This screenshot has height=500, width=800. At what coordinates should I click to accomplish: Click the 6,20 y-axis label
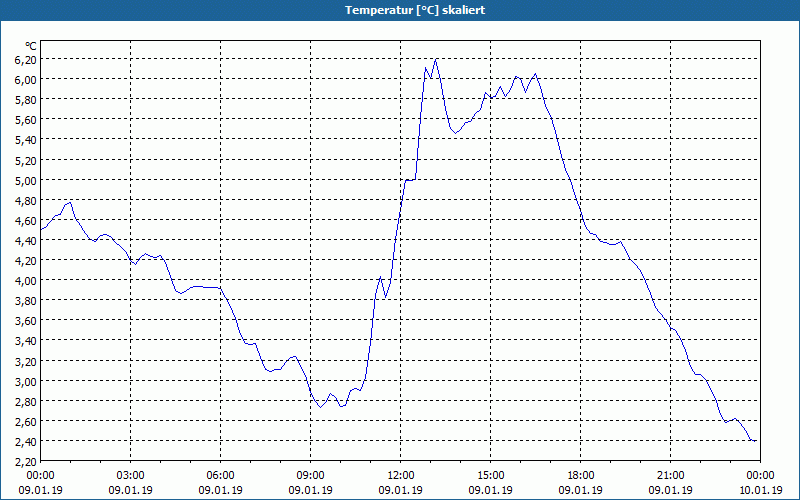click(x=26, y=60)
